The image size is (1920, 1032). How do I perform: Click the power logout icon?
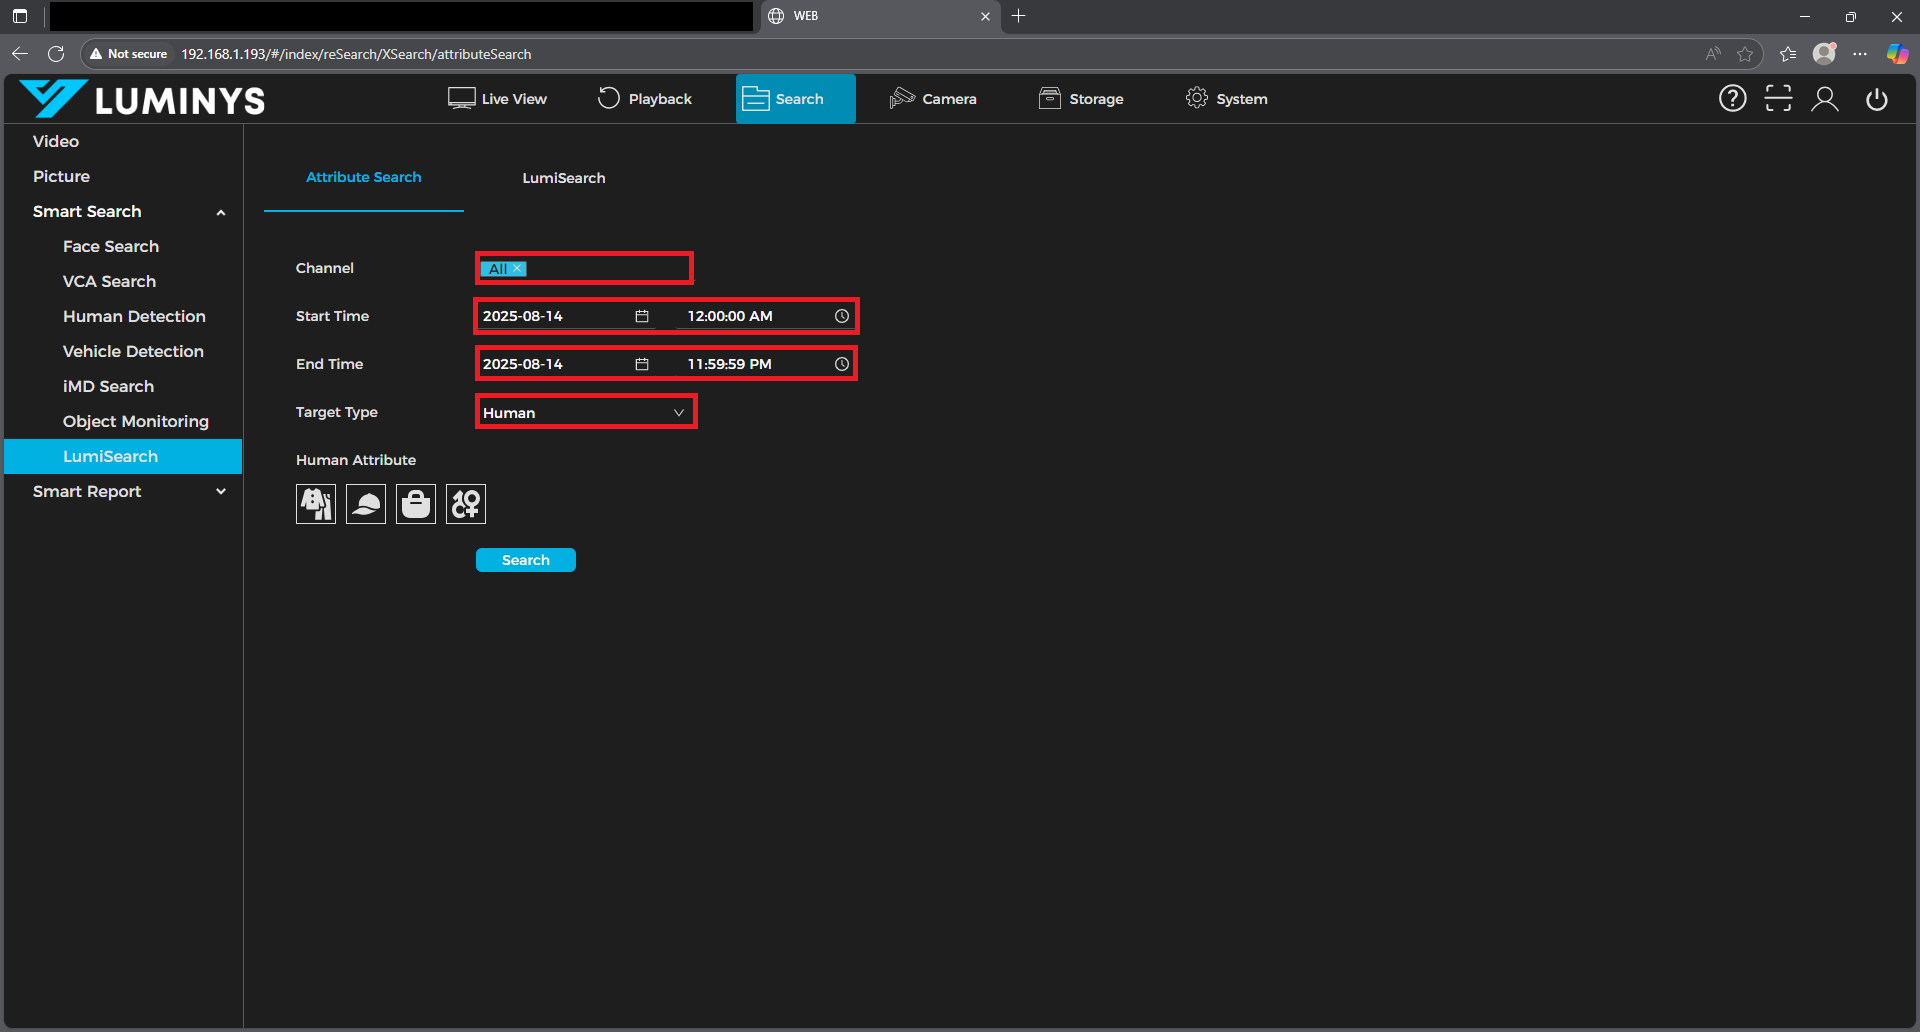click(1877, 99)
